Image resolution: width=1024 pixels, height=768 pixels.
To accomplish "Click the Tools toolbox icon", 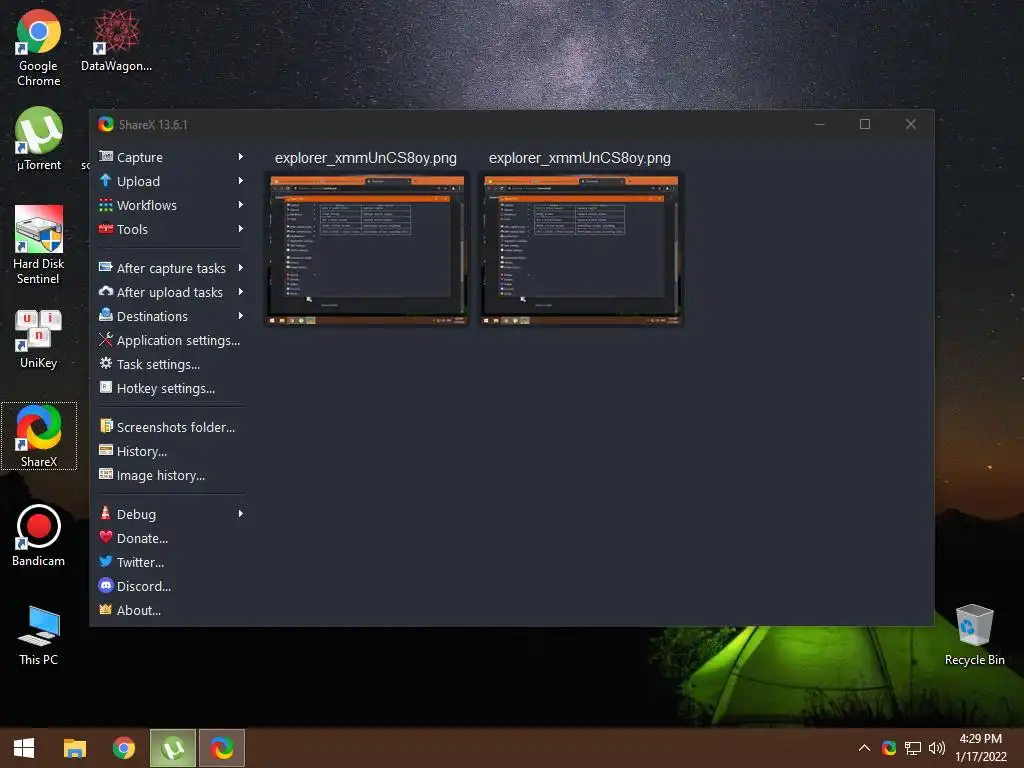I will pyautogui.click(x=106, y=229).
